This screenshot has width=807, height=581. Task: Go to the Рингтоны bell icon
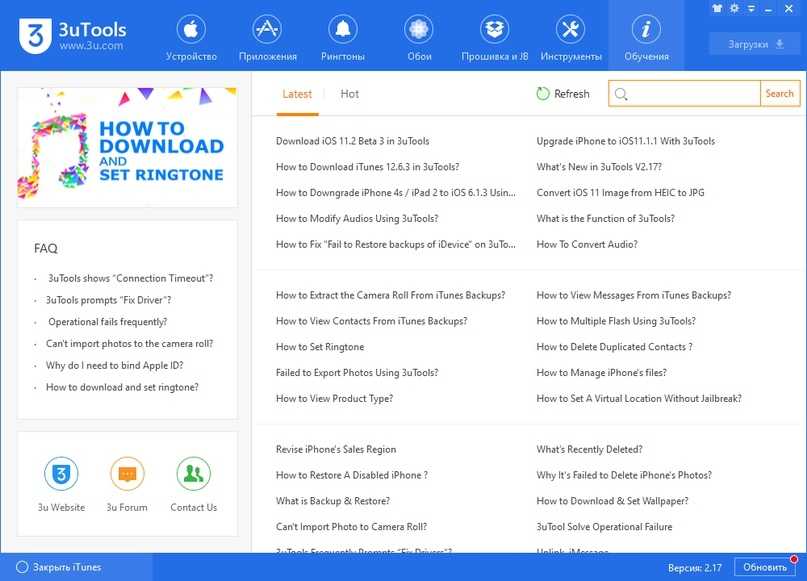click(343, 37)
